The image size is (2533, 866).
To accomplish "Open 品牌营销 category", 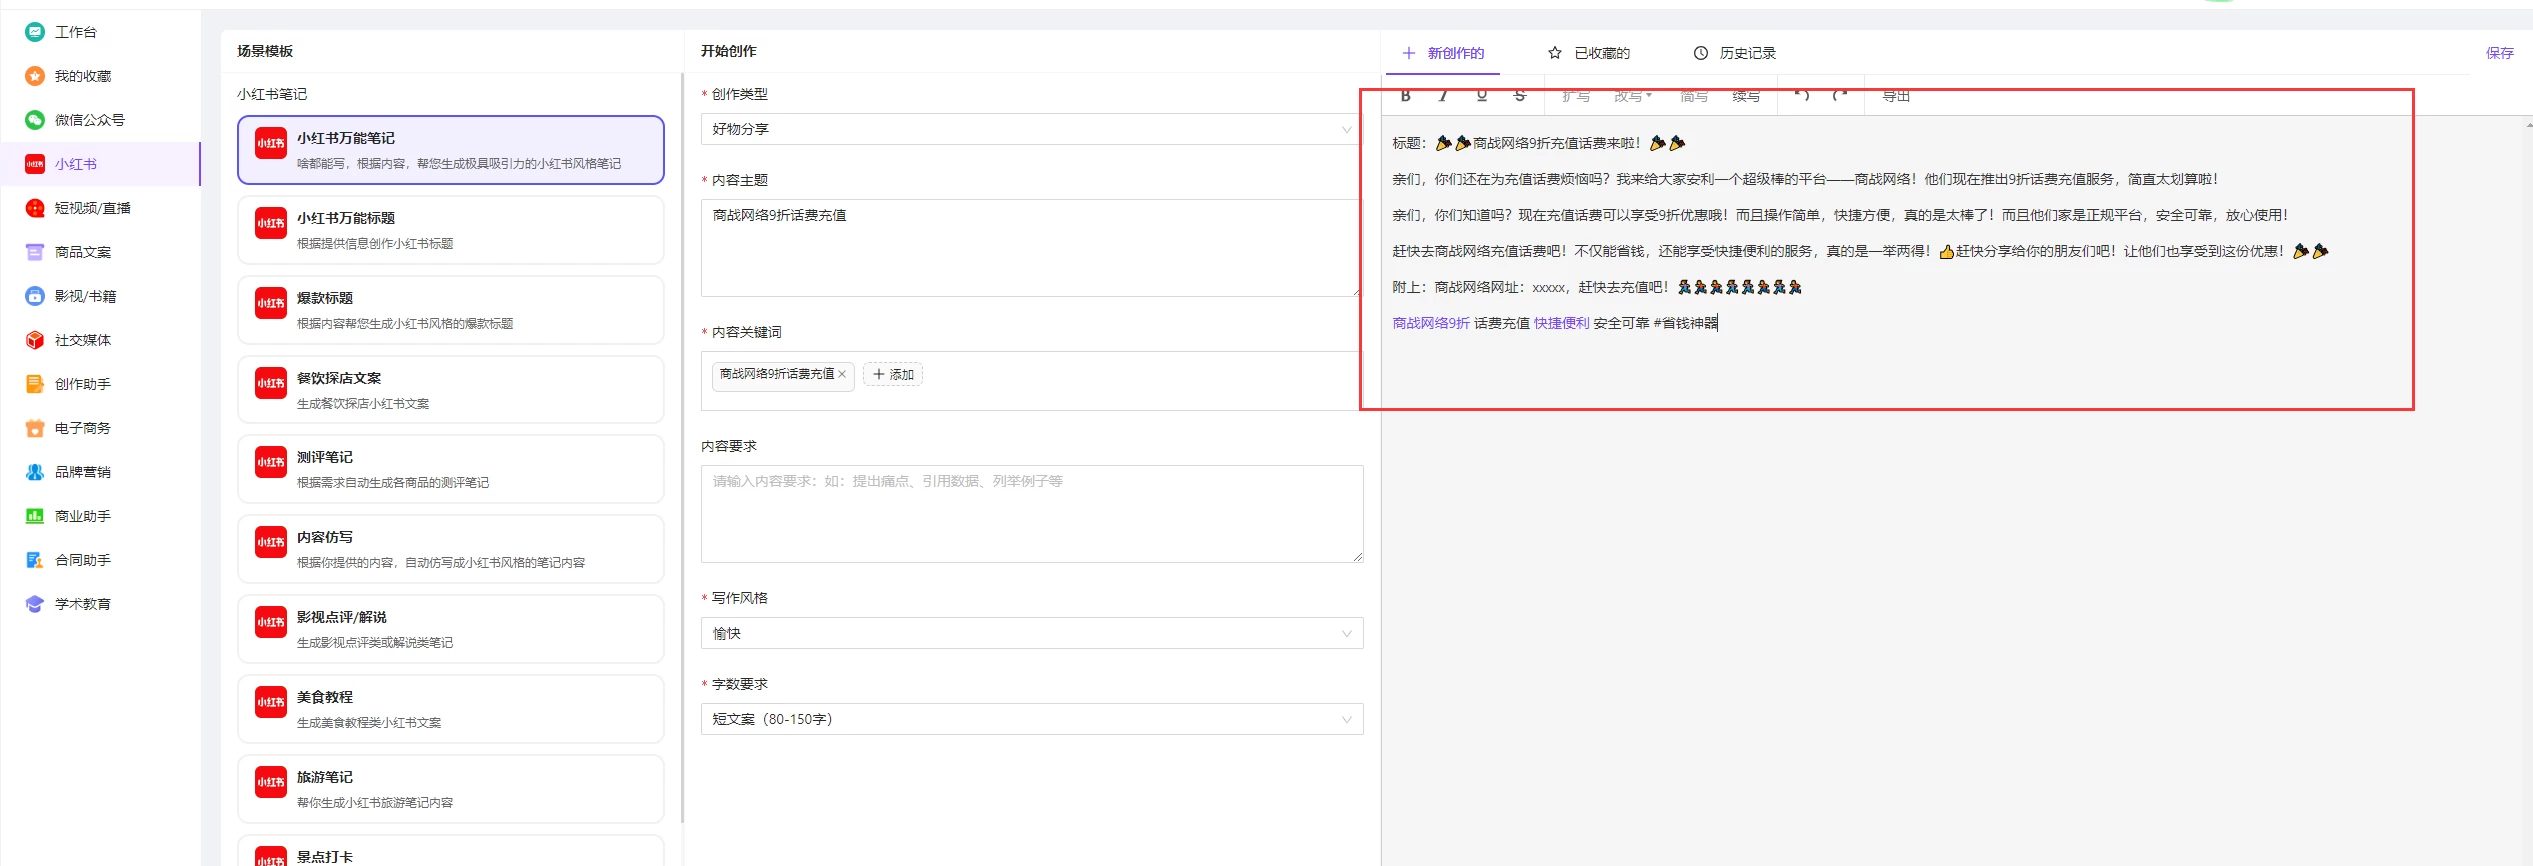I will (x=83, y=472).
